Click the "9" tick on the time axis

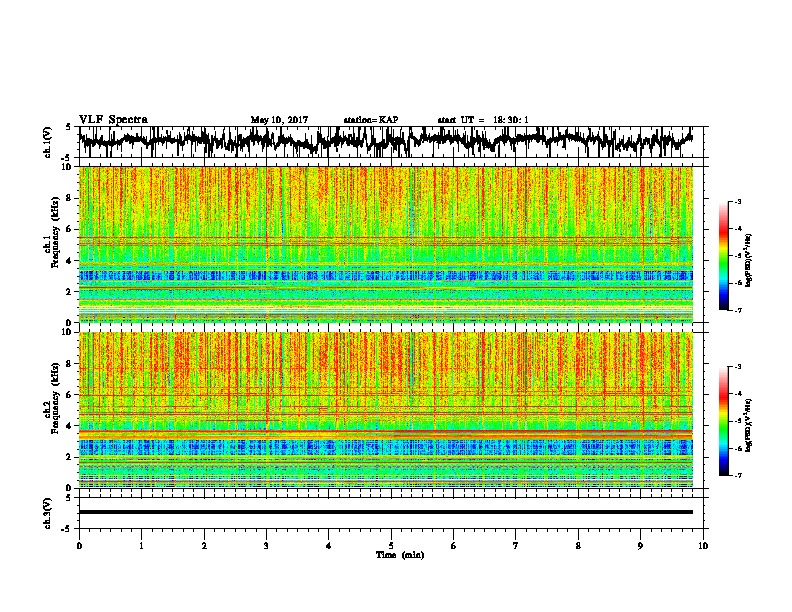640,545
